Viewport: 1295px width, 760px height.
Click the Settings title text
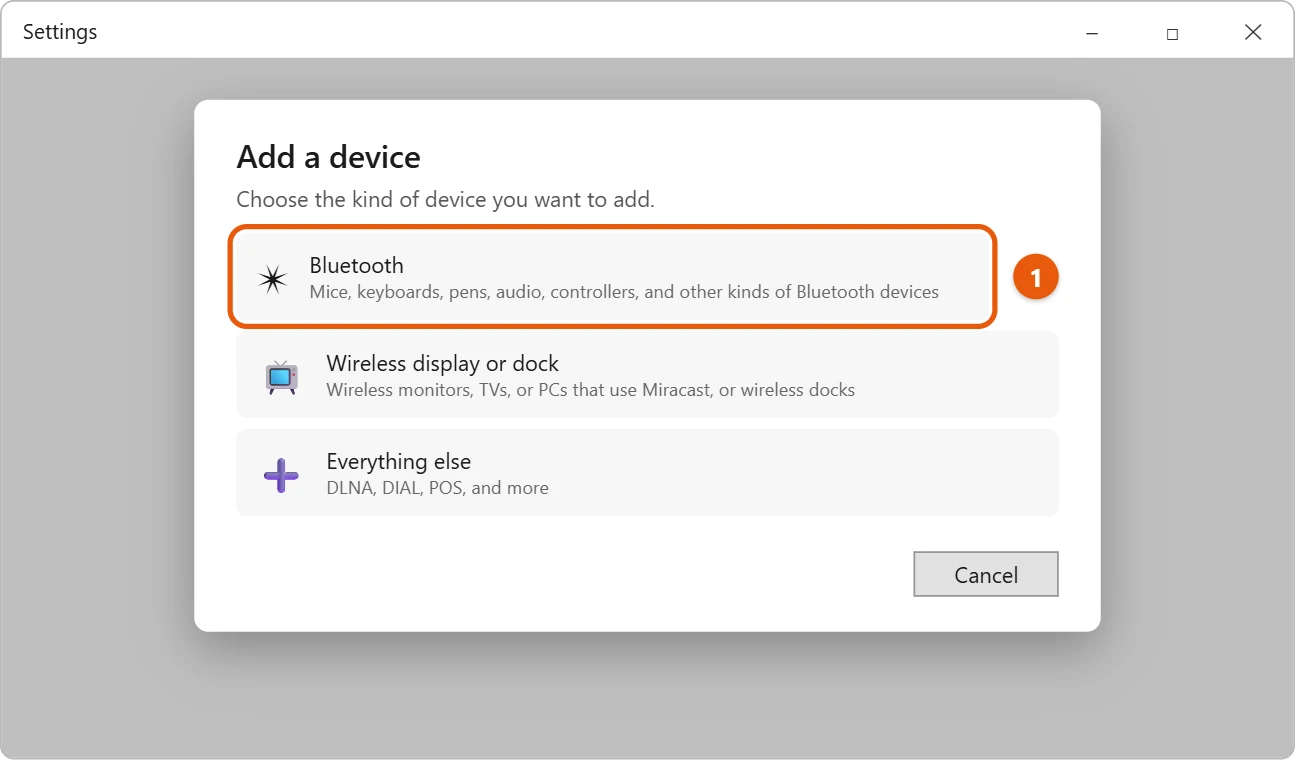pyautogui.click(x=60, y=32)
